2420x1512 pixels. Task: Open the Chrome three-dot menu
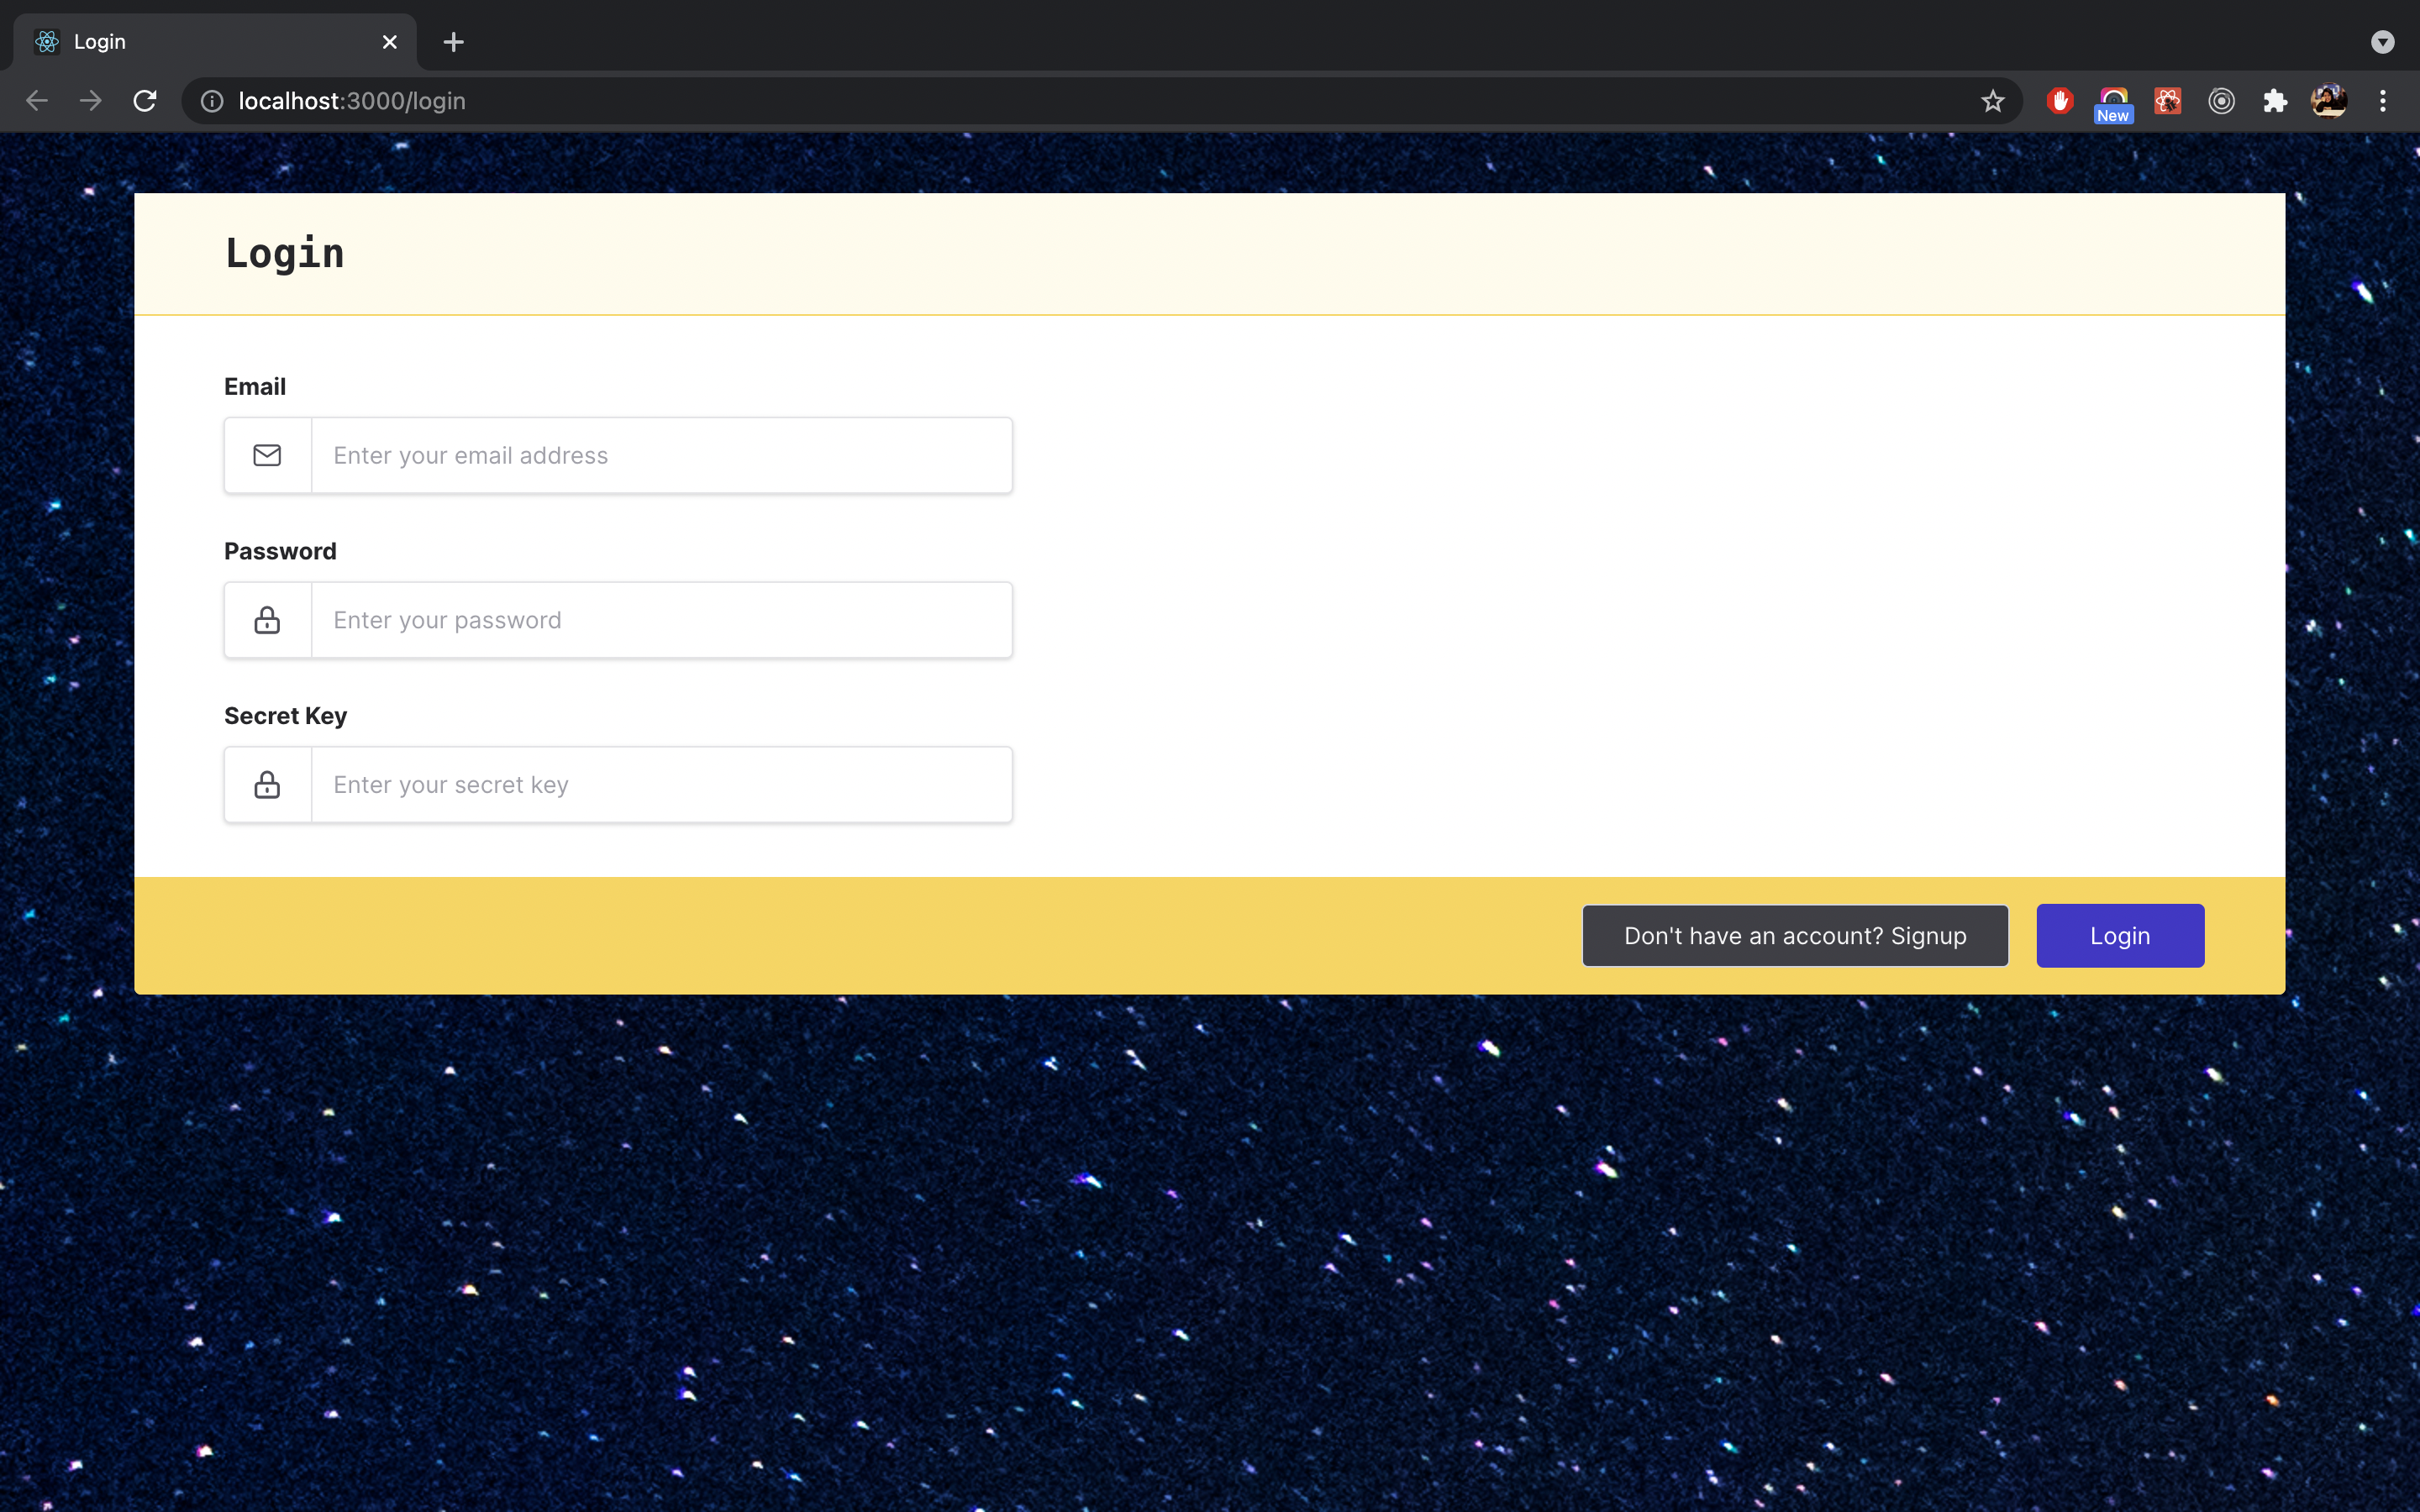coord(2382,101)
